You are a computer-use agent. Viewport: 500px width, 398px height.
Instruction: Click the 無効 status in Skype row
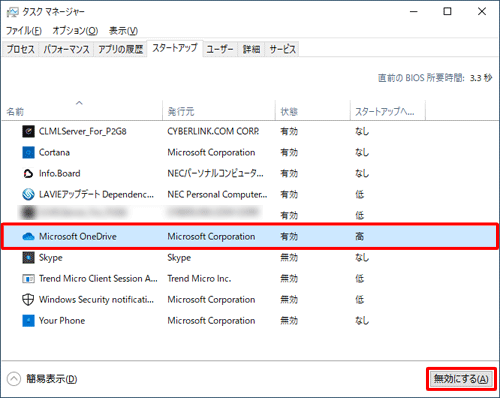click(289, 257)
